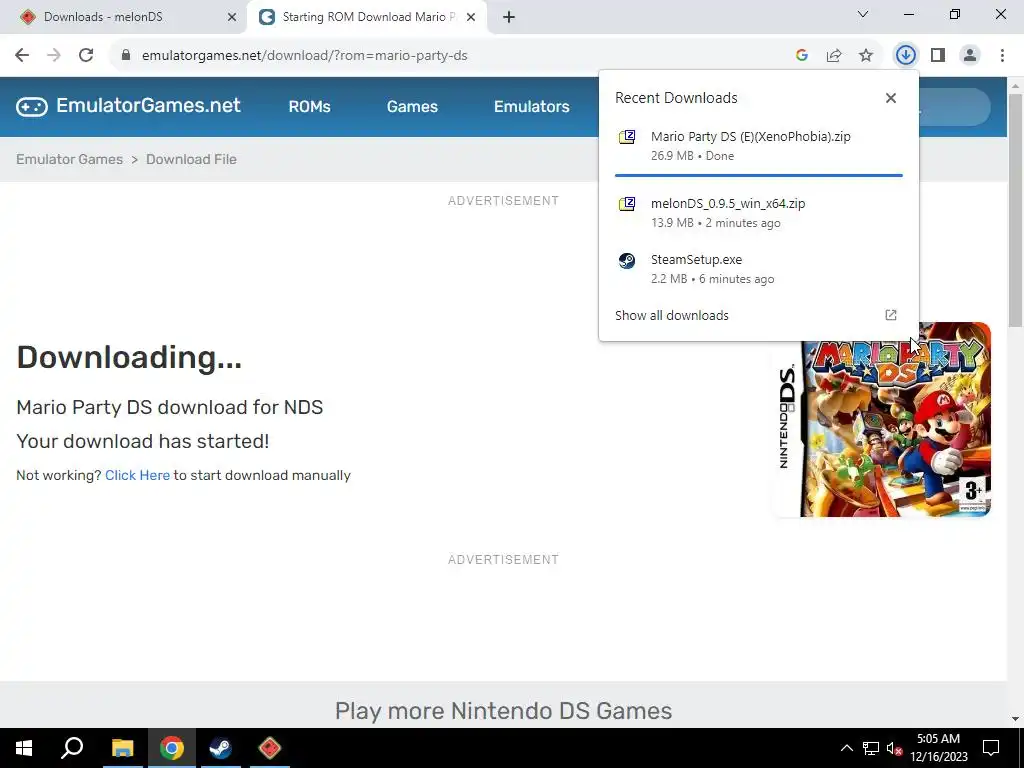Viewport: 1024px width, 768px height.
Task: Open the Chrome profile avatar
Action: (x=970, y=56)
